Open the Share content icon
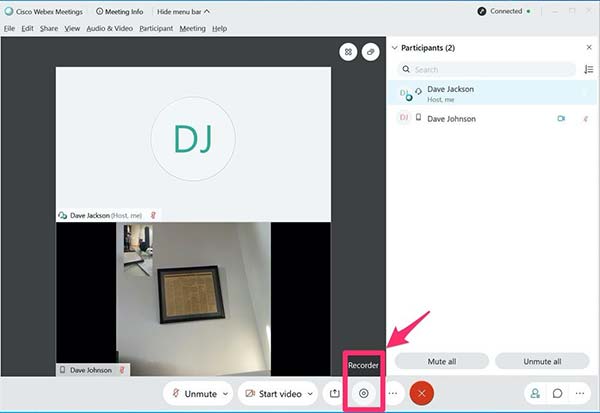The width and height of the screenshot is (600, 413). [334, 393]
